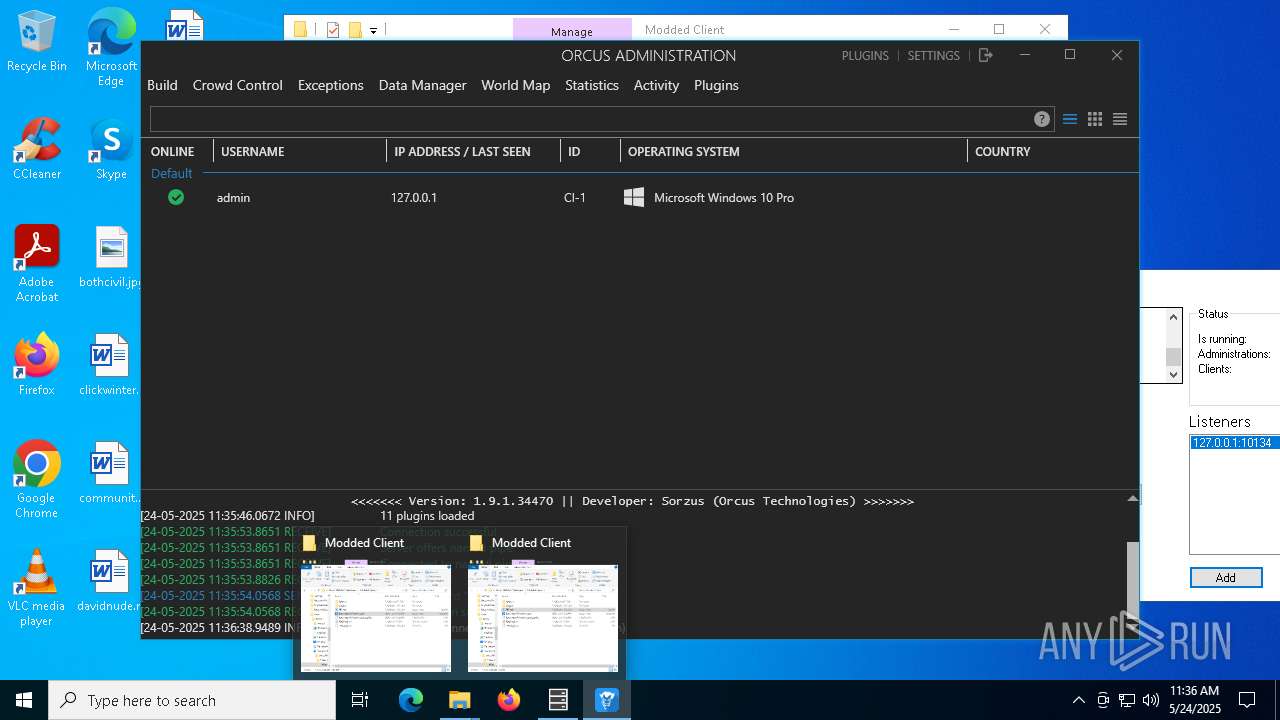
Task: Click the logout icon in Orcus title bar
Action: [x=985, y=55]
